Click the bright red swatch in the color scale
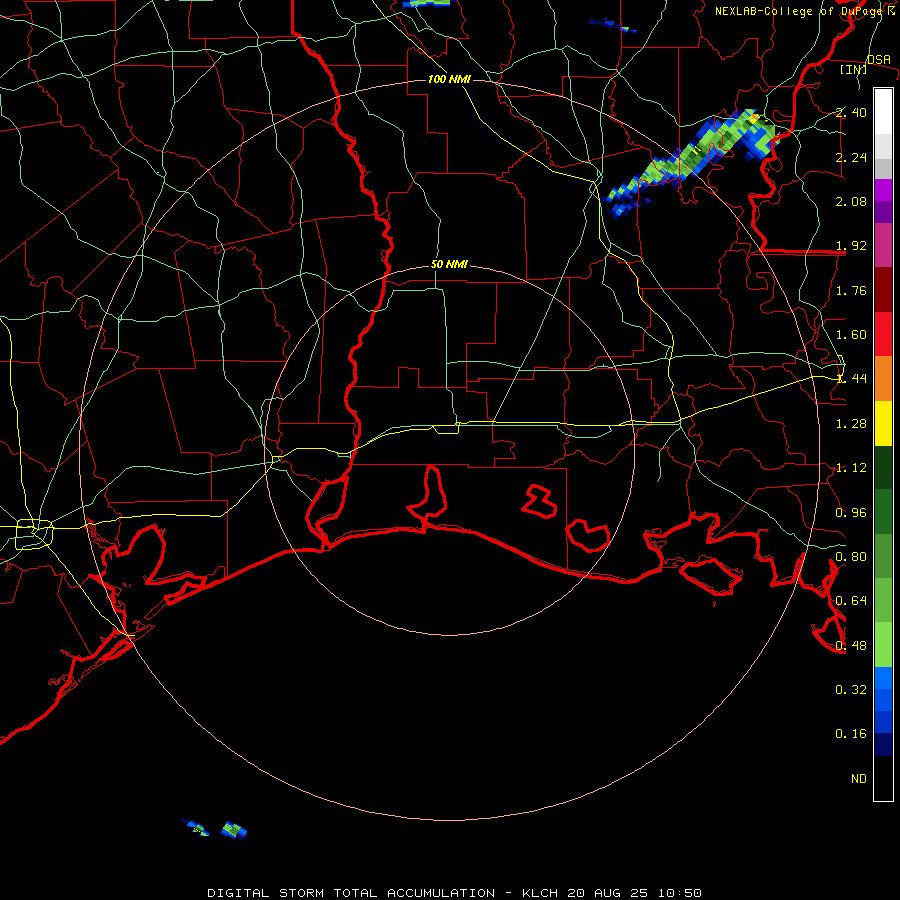This screenshot has height=900, width=900. coord(883,334)
